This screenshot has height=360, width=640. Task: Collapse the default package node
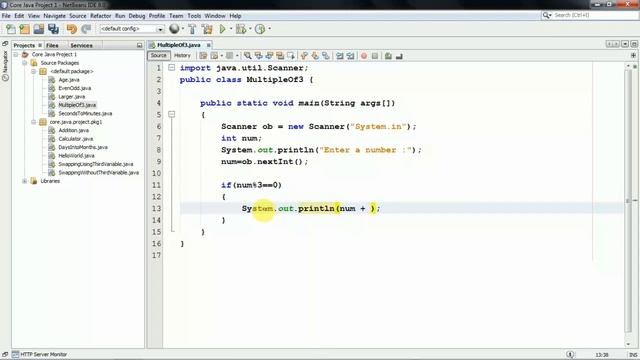tap(34, 71)
